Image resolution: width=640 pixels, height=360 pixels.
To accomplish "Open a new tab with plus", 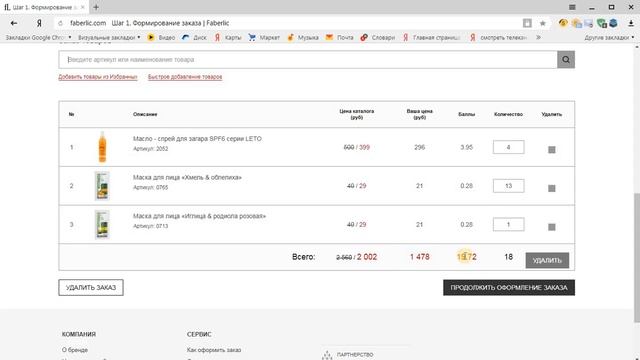I will click(x=96, y=7).
